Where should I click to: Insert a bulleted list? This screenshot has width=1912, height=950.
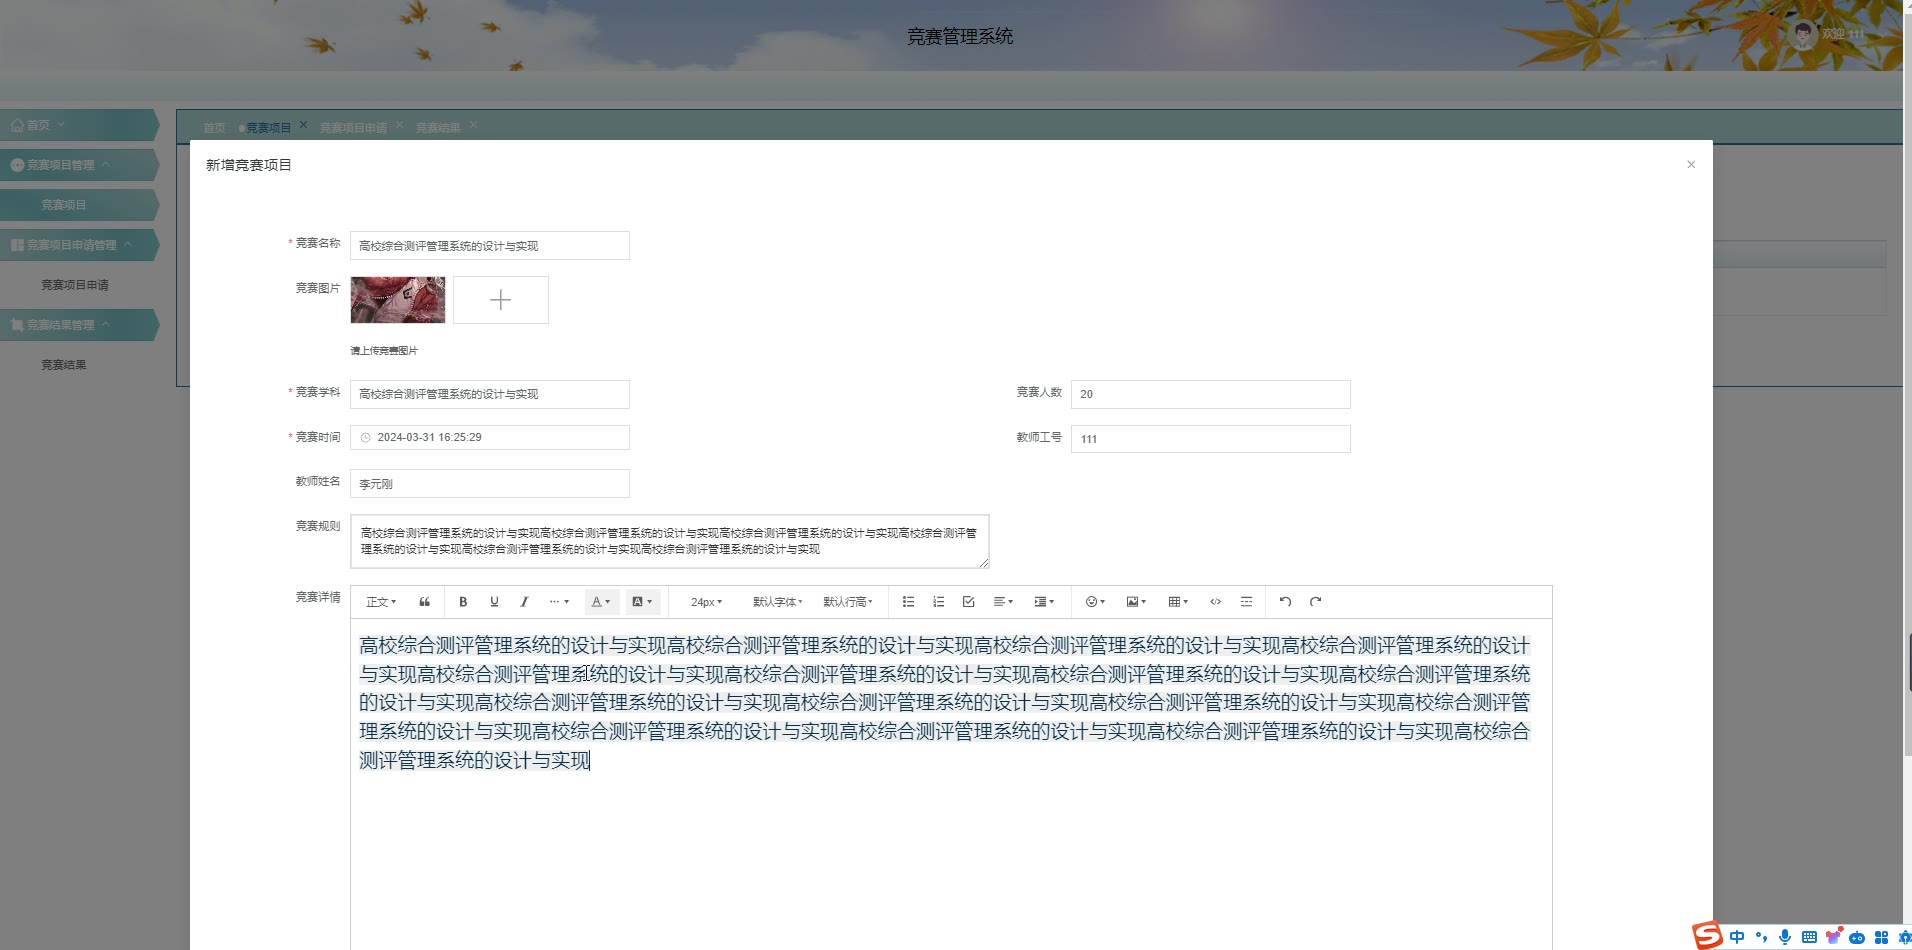pos(908,602)
